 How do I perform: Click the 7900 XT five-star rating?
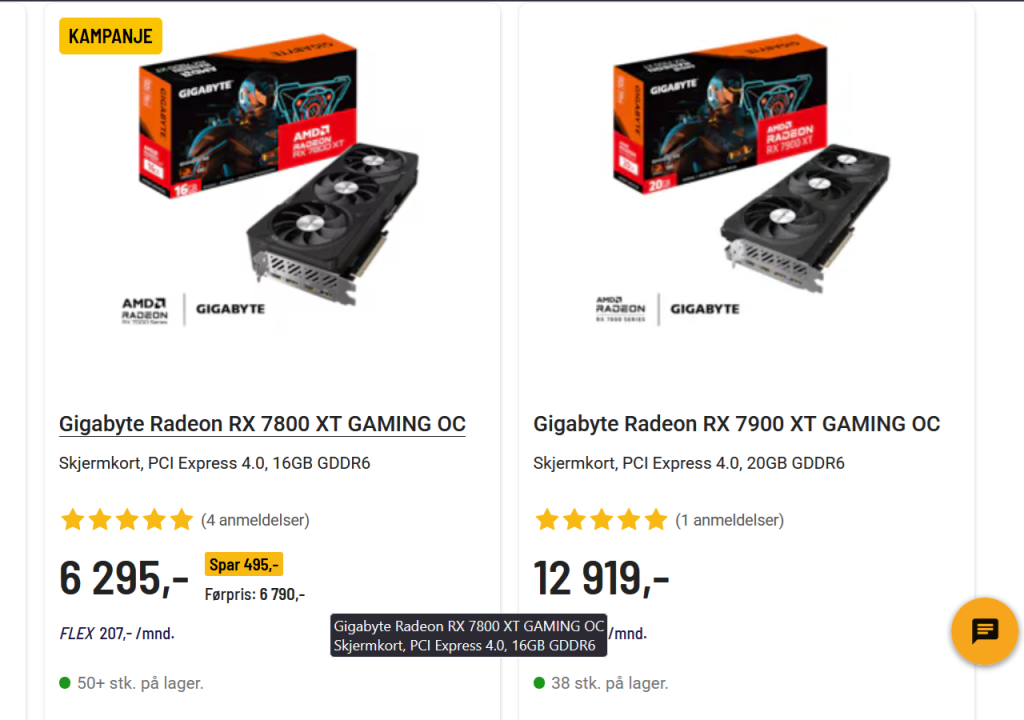tap(600, 520)
